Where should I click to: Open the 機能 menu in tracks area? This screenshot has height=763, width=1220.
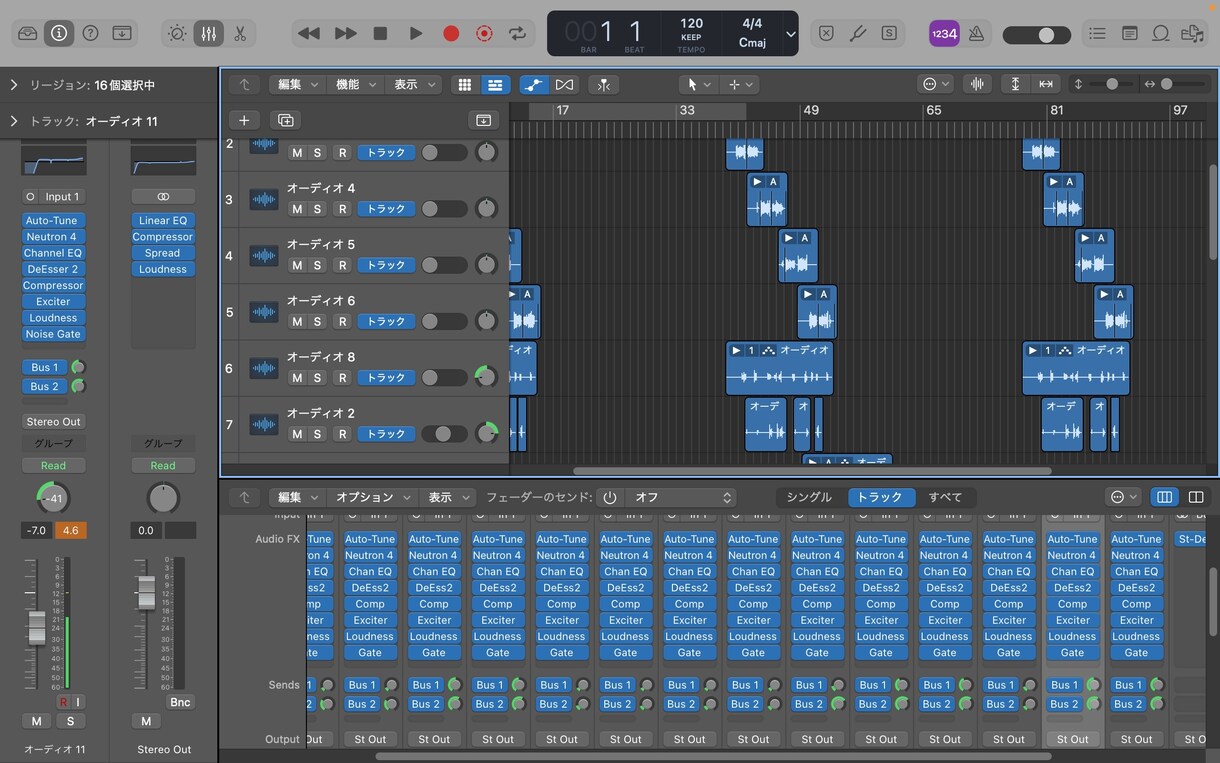coord(355,85)
